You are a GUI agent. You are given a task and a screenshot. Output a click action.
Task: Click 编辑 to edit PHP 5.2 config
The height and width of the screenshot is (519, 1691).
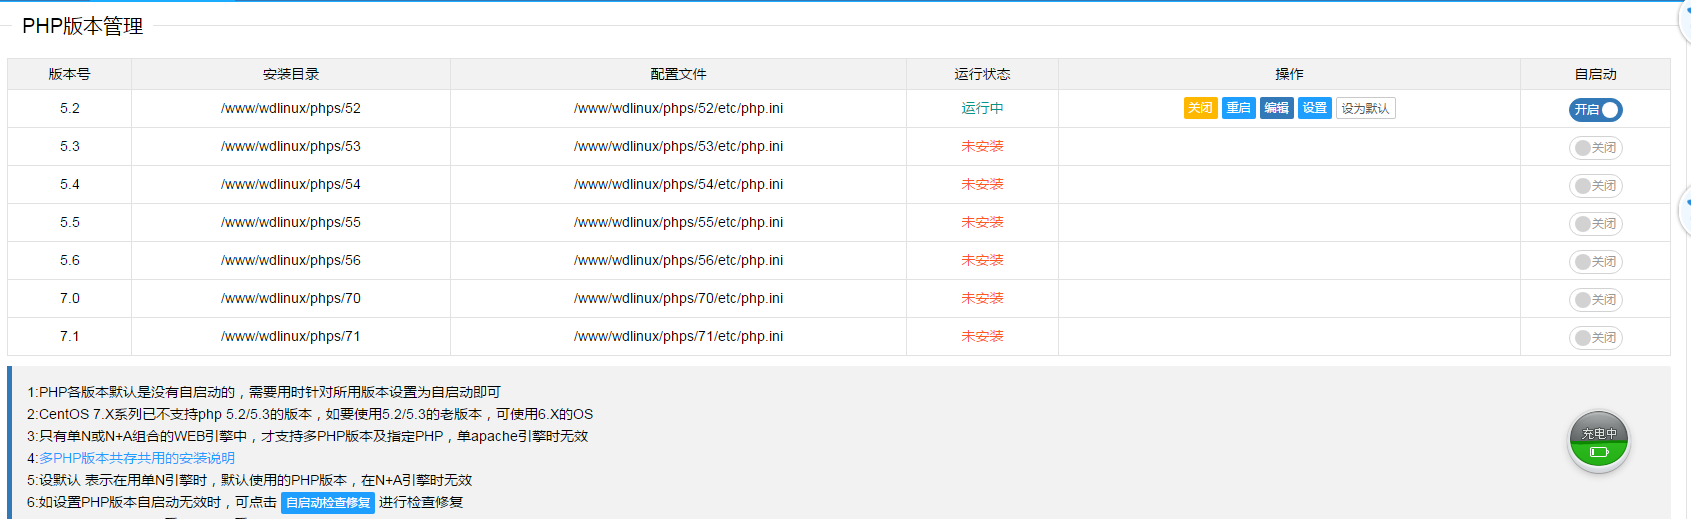point(1276,108)
